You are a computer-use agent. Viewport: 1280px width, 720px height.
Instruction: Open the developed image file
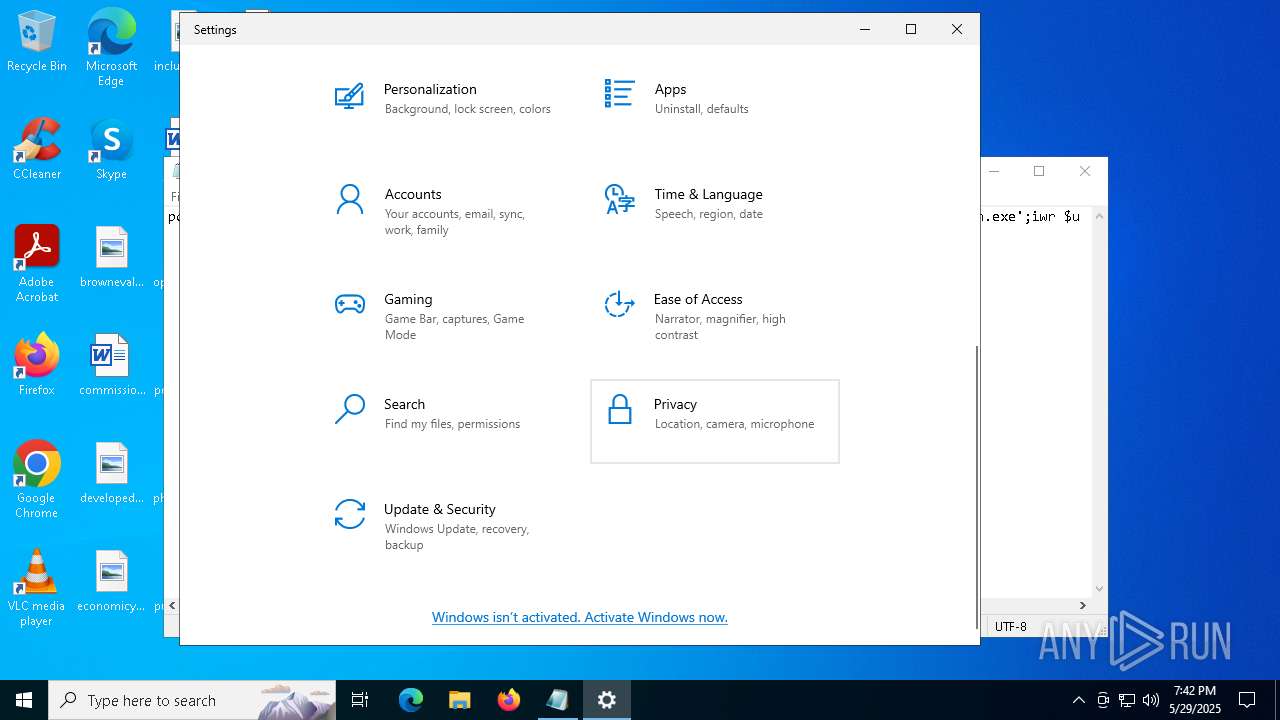click(111, 473)
